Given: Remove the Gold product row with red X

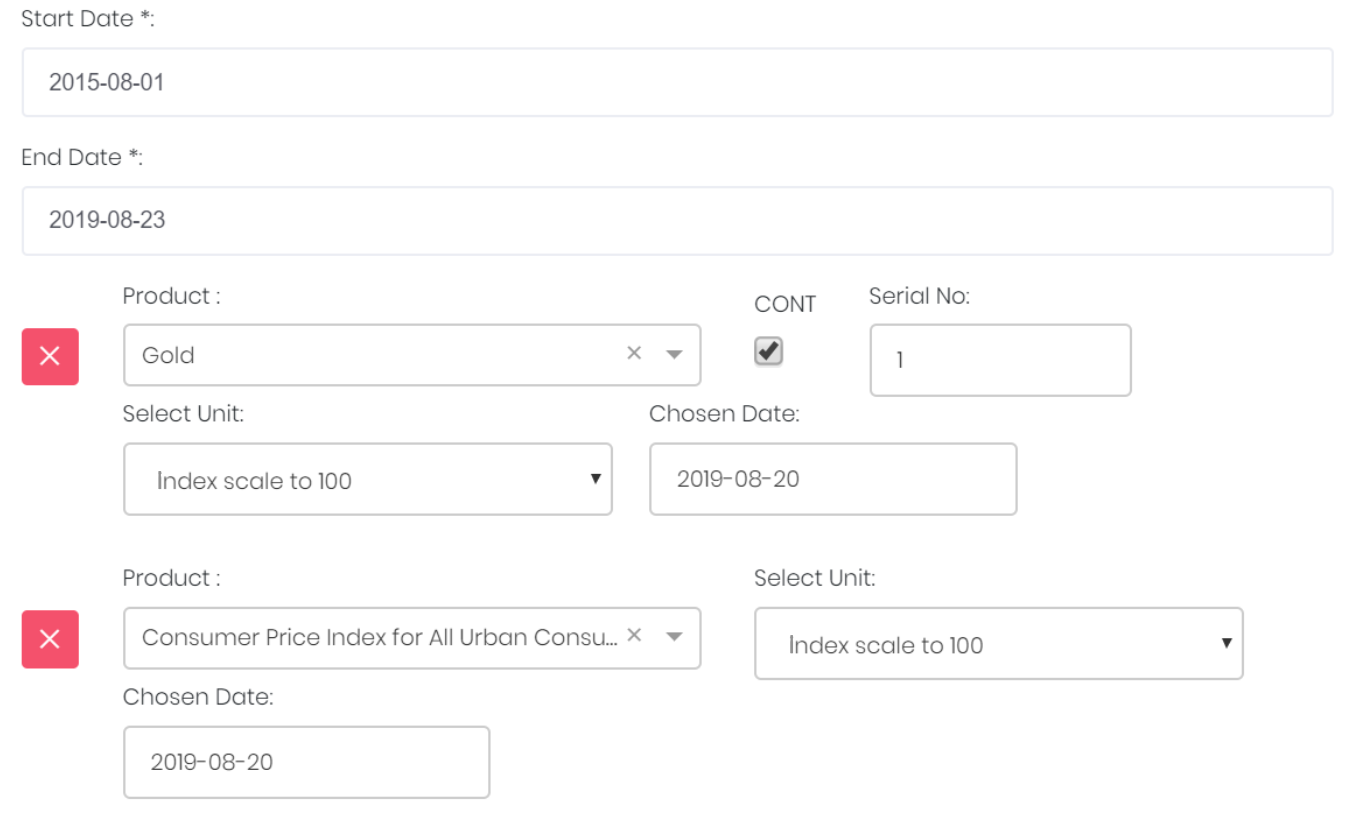Looking at the screenshot, I should 50,356.
